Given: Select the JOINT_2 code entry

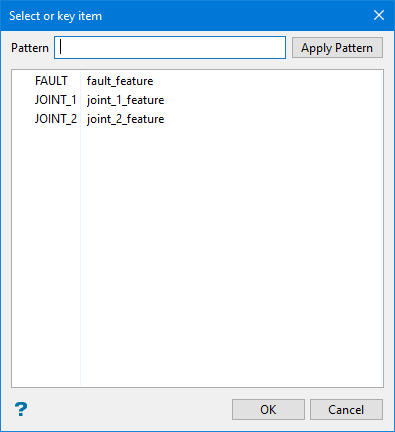Looking at the screenshot, I should click(x=56, y=119).
